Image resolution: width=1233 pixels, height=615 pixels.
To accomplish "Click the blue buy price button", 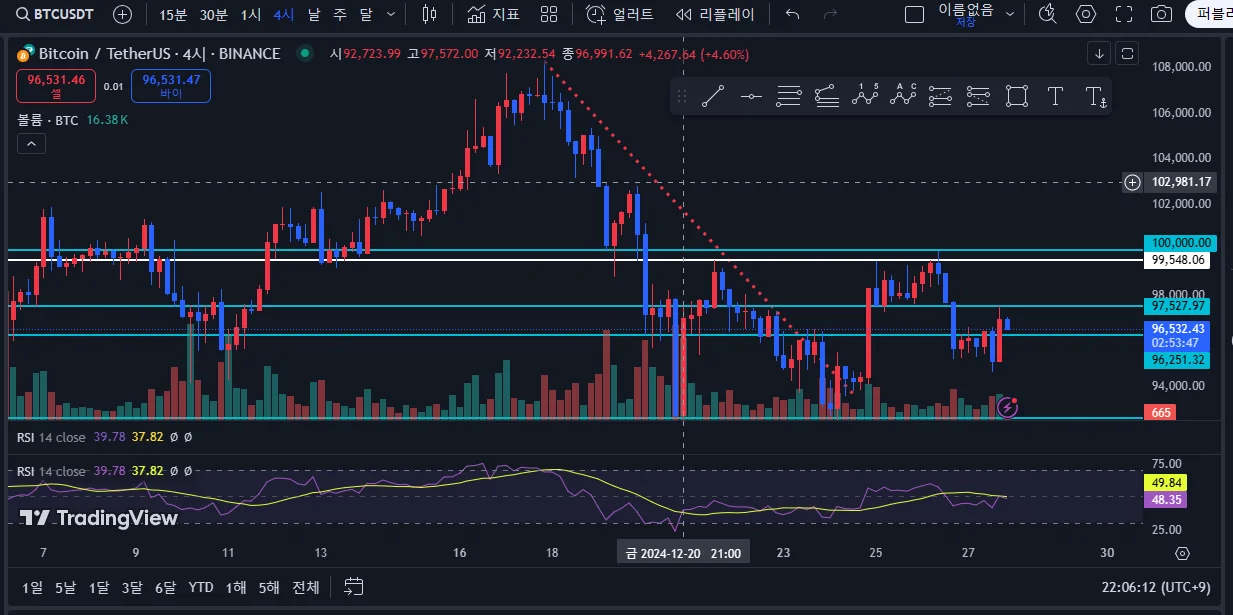I will pos(171,86).
